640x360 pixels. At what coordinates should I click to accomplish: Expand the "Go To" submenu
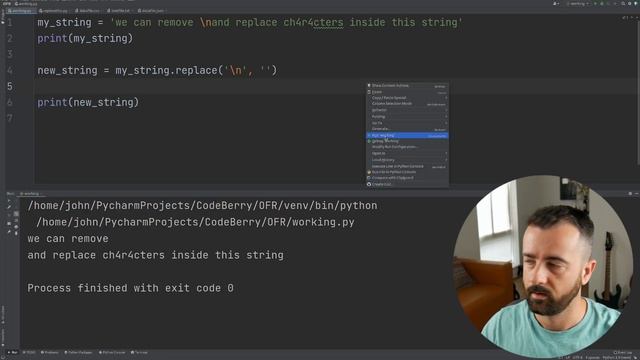pyautogui.click(x=407, y=123)
